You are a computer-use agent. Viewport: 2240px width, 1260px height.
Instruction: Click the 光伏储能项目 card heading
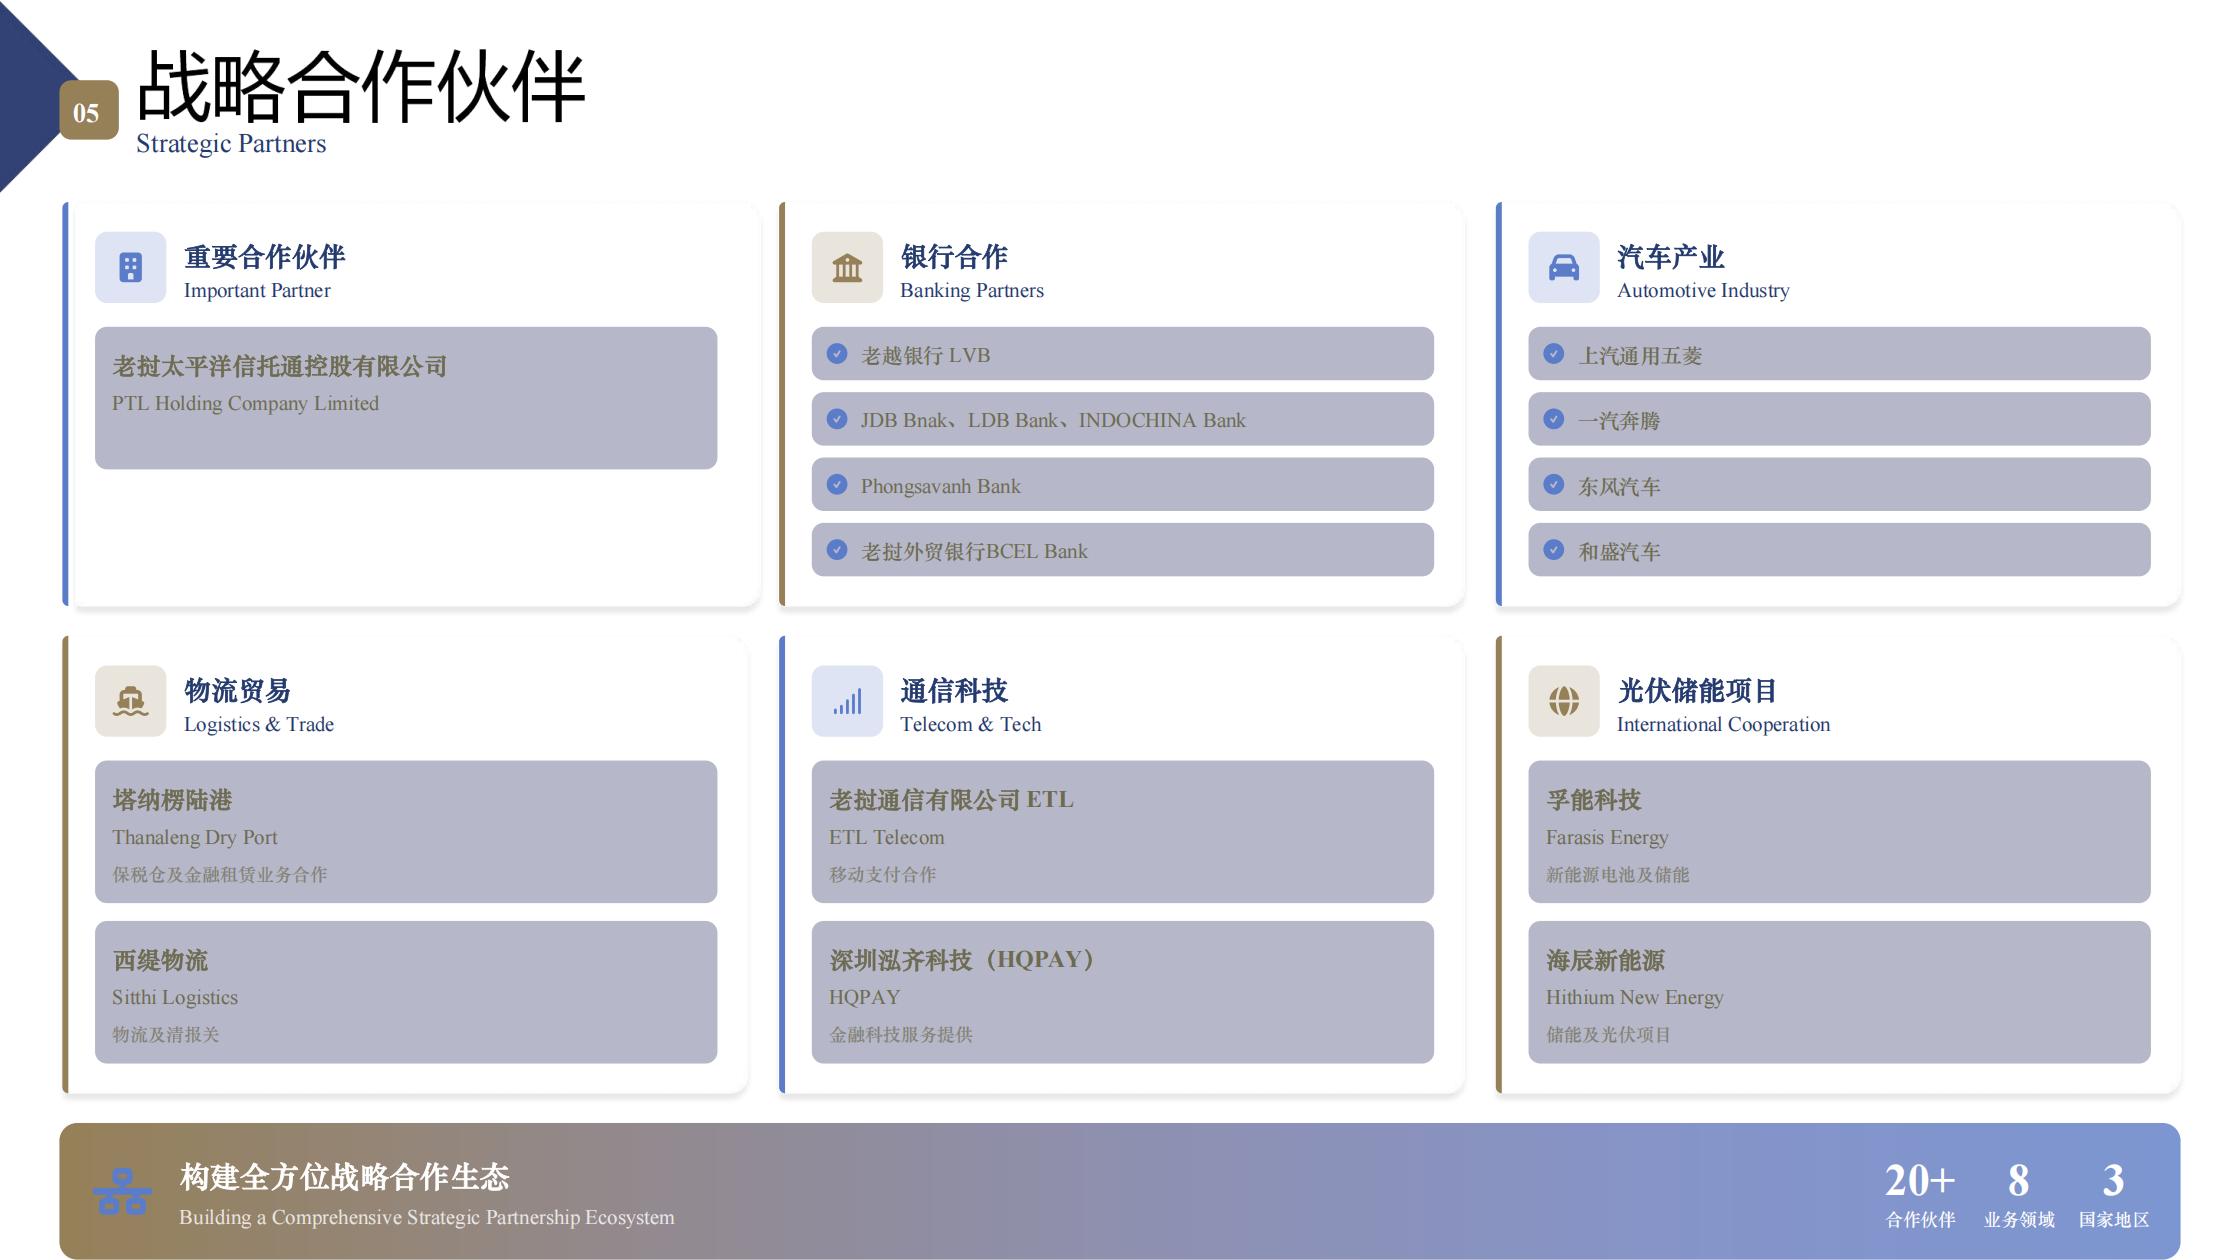pyautogui.click(x=1698, y=691)
